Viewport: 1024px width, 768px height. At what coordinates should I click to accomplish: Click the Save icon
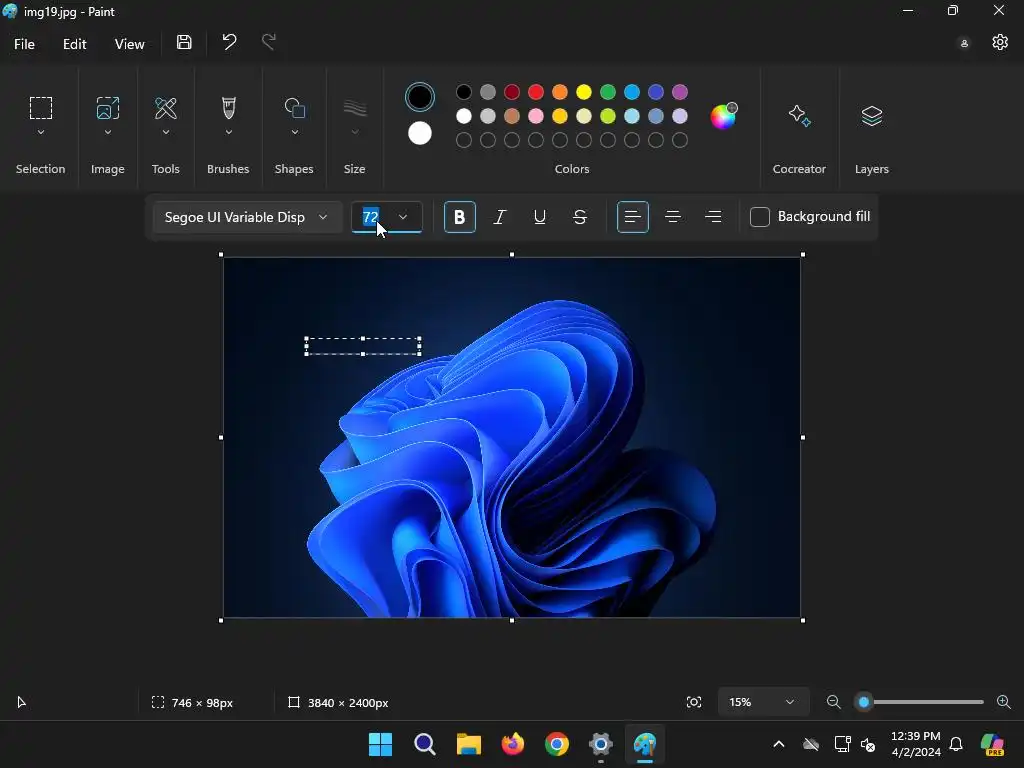coord(184,42)
